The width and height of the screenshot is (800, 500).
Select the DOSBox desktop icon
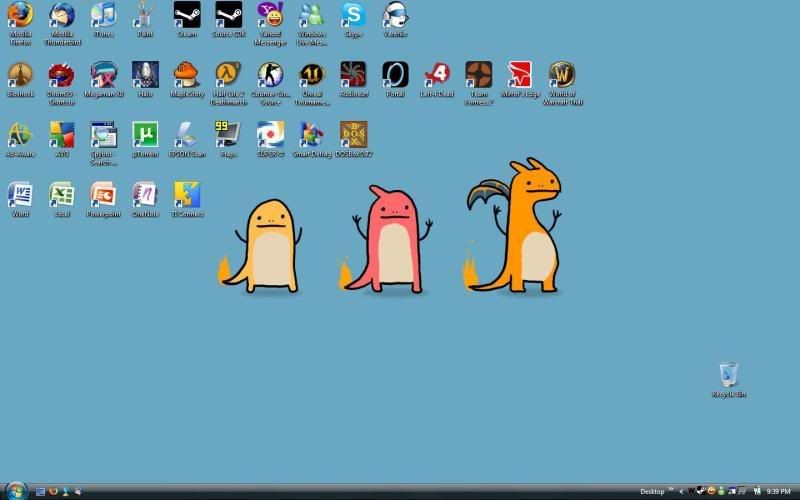click(x=354, y=139)
